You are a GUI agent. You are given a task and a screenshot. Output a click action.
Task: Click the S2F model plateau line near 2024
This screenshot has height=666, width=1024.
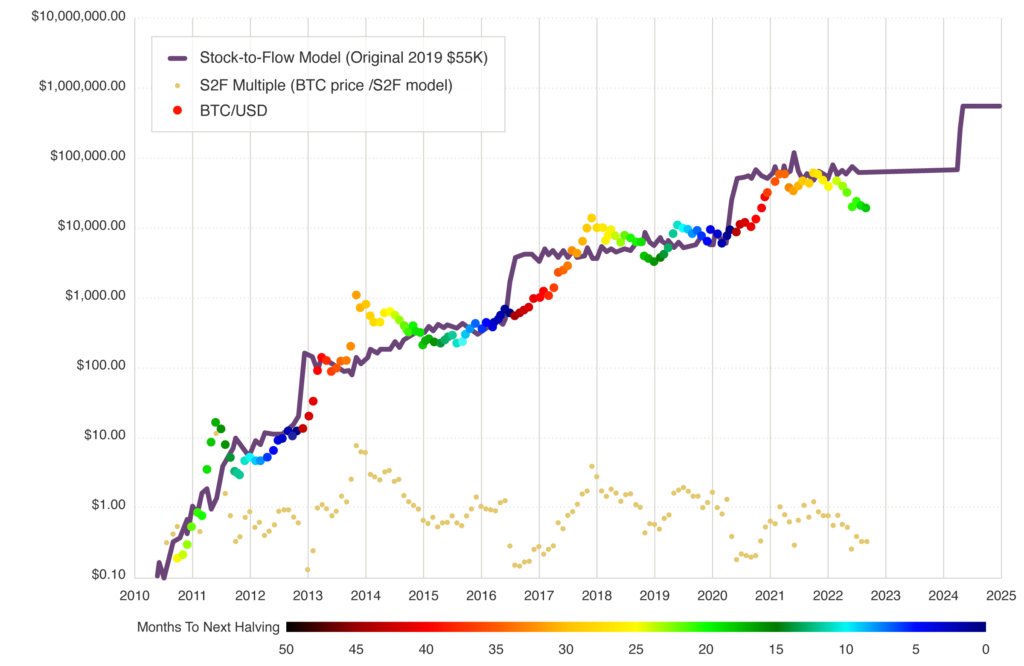click(x=908, y=171)
